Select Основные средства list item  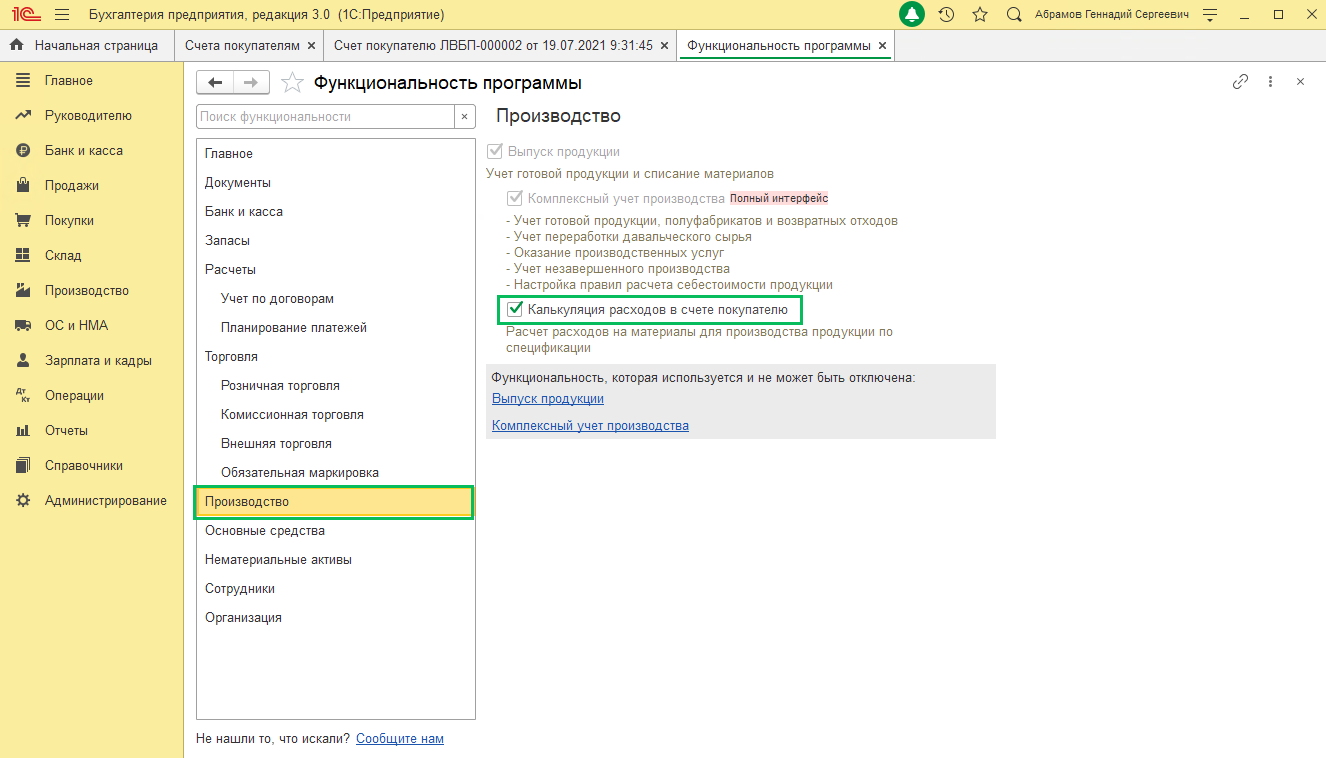coord(335,530)
